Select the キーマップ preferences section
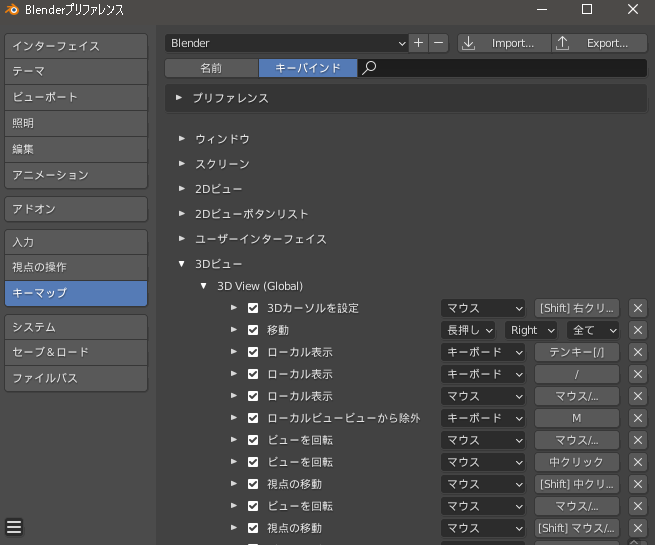The image size is (655, 545). coord(76,293)
